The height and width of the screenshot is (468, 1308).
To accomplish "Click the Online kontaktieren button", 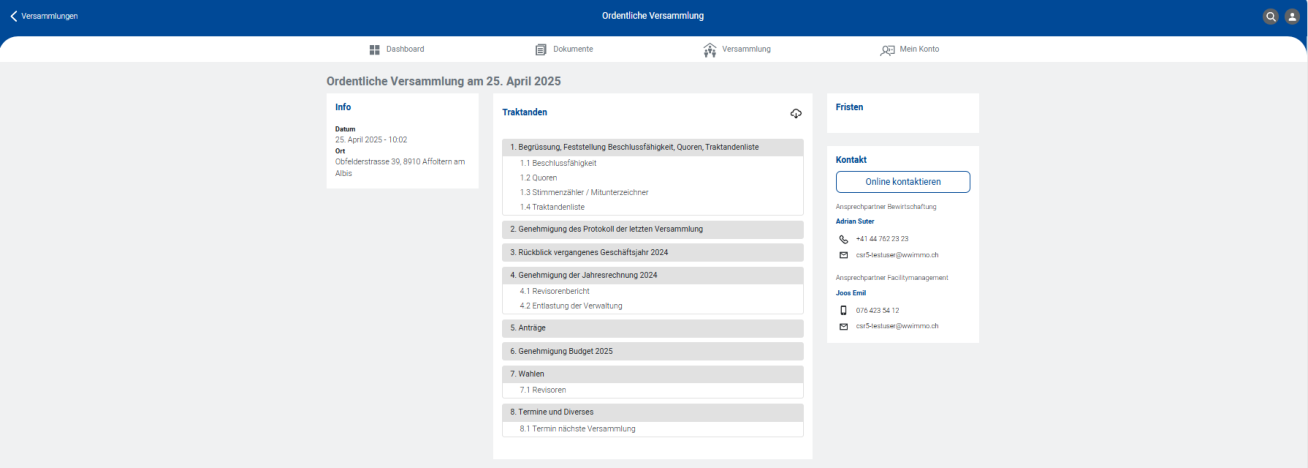I will pyautogui.click(x=903, y=181).
